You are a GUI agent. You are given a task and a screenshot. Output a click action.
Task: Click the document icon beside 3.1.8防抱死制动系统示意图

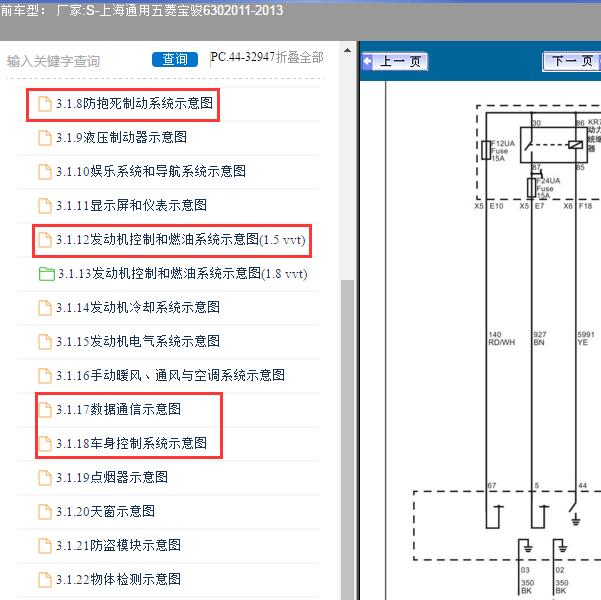pyautogui.click(x=45, y=104)
